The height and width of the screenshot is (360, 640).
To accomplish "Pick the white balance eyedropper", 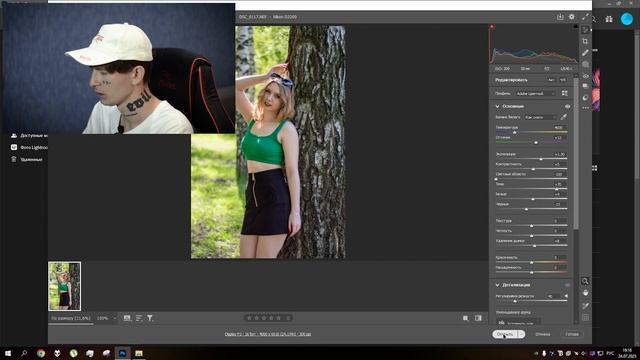I will pyautogui.click(x=564, y=117).
